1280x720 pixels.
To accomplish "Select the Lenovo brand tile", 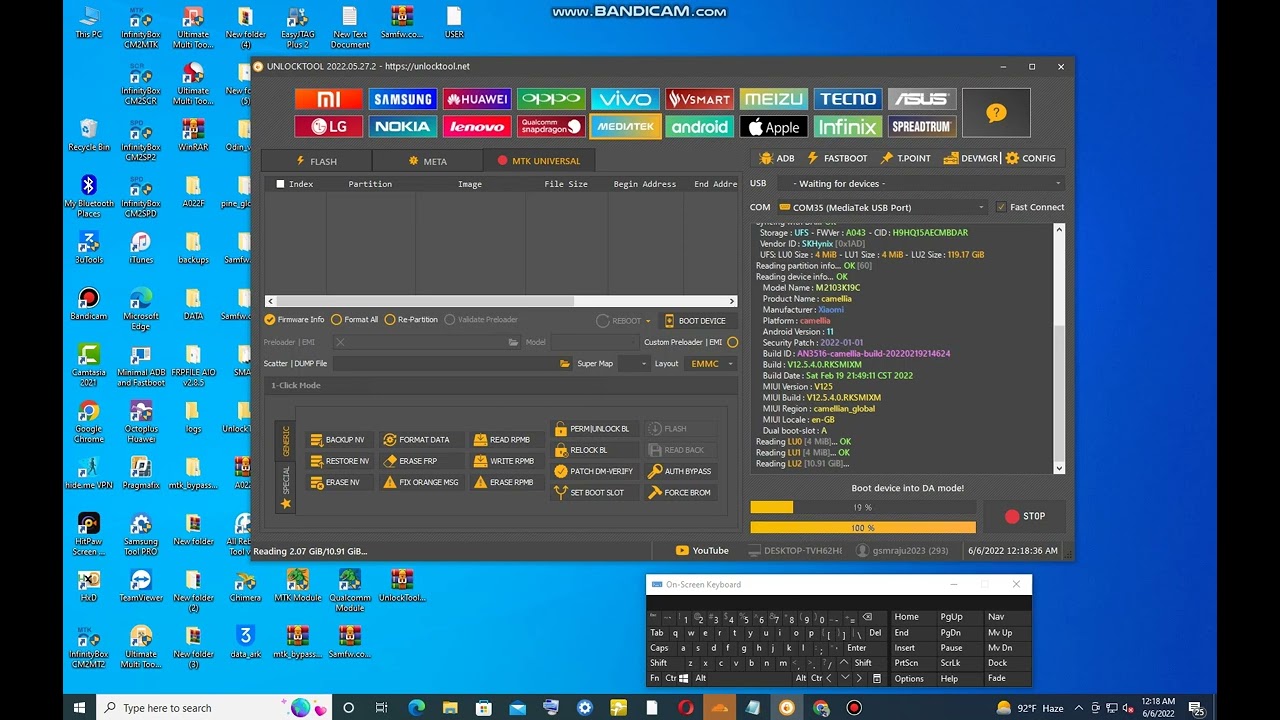I will pyautogui.click(x=477, y=127).
